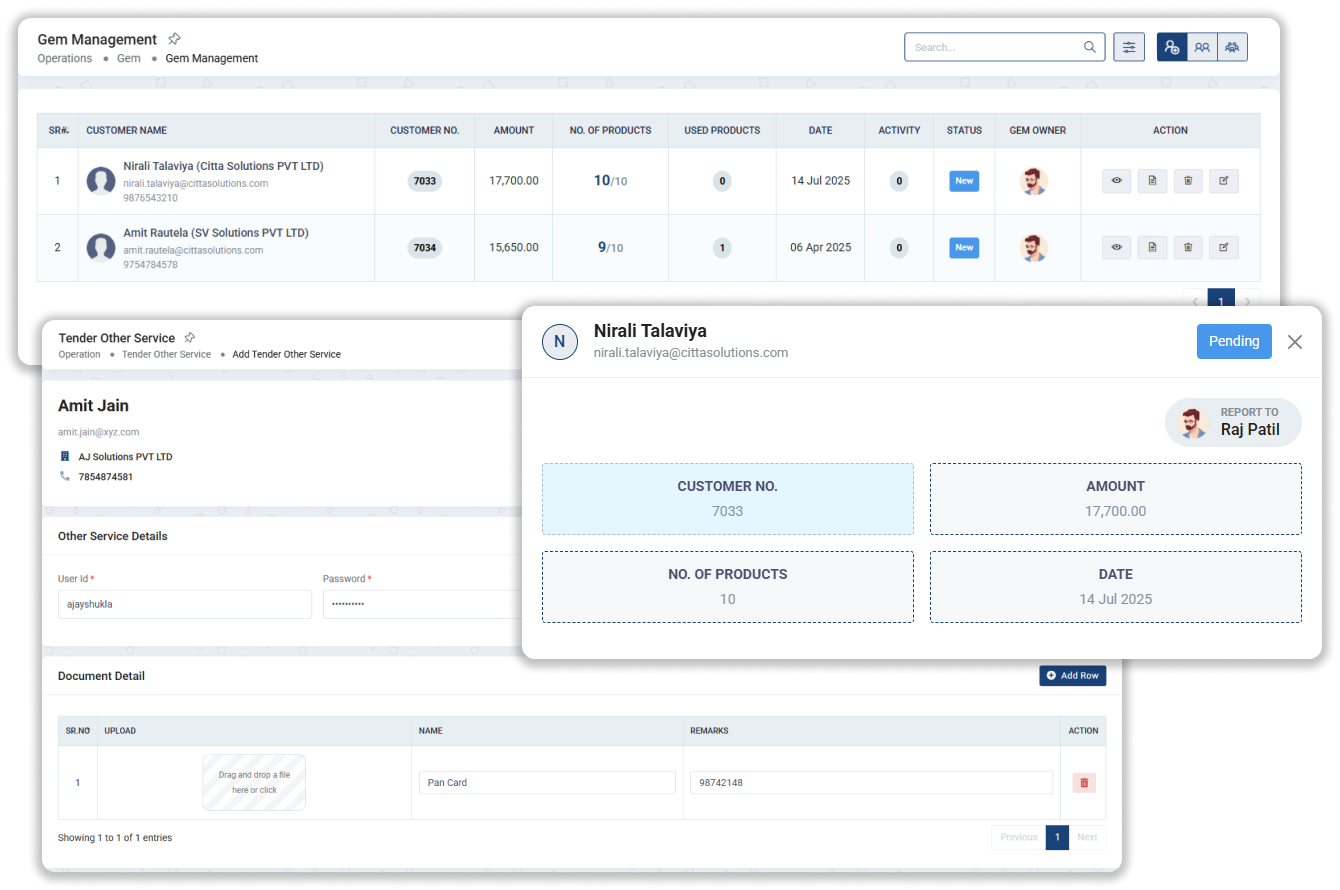The image size is (1340, 890).
Task: Open document icon for Nirali Talaviya row
Action: (1152, 181)
